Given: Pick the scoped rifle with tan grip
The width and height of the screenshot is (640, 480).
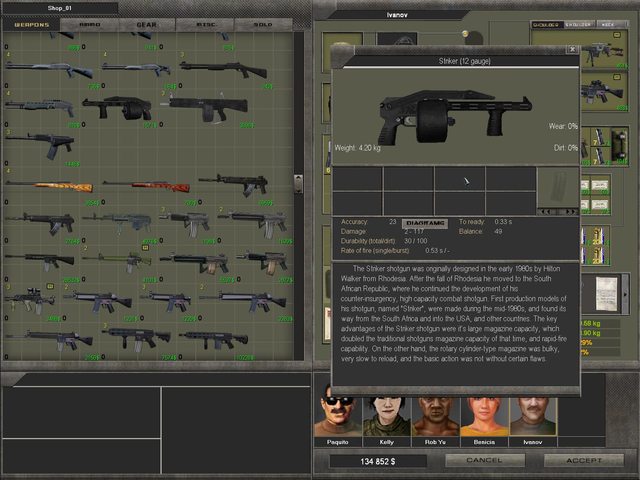Looking at the screenshot, I should [29, 300].
